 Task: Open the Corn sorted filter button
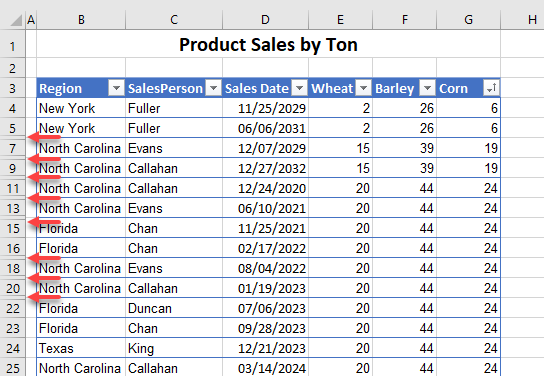(491, 88)
